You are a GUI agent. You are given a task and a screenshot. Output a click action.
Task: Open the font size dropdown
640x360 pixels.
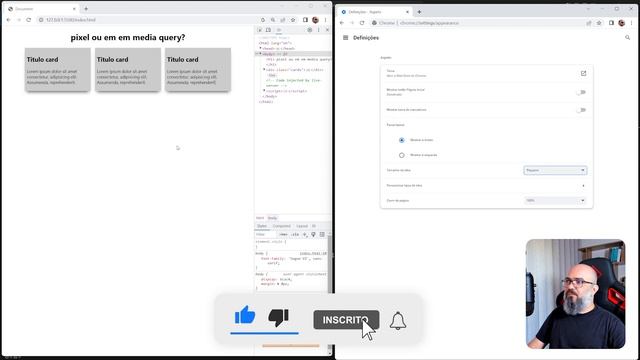tap(555, 170)
